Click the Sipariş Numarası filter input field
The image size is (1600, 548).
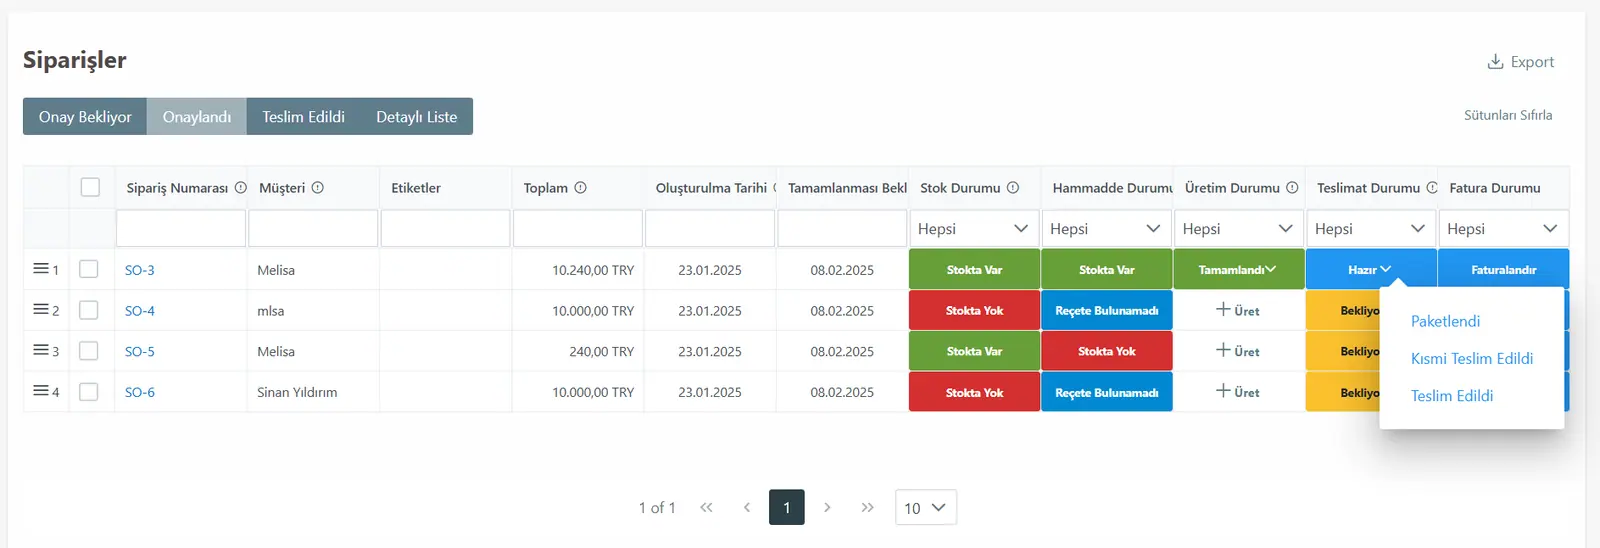click(181, 229)
